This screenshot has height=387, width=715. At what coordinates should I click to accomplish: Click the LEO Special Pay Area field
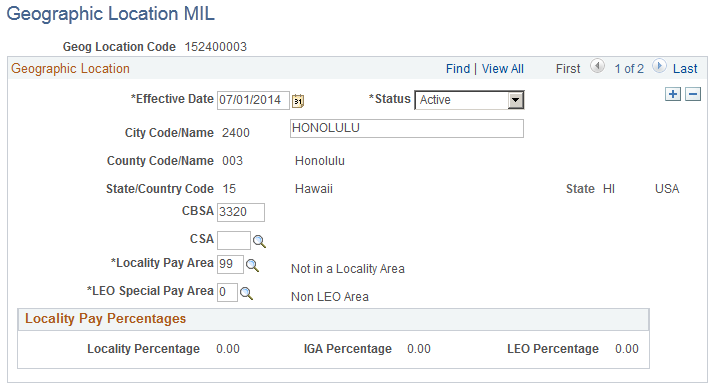click(x=228, y=292)
